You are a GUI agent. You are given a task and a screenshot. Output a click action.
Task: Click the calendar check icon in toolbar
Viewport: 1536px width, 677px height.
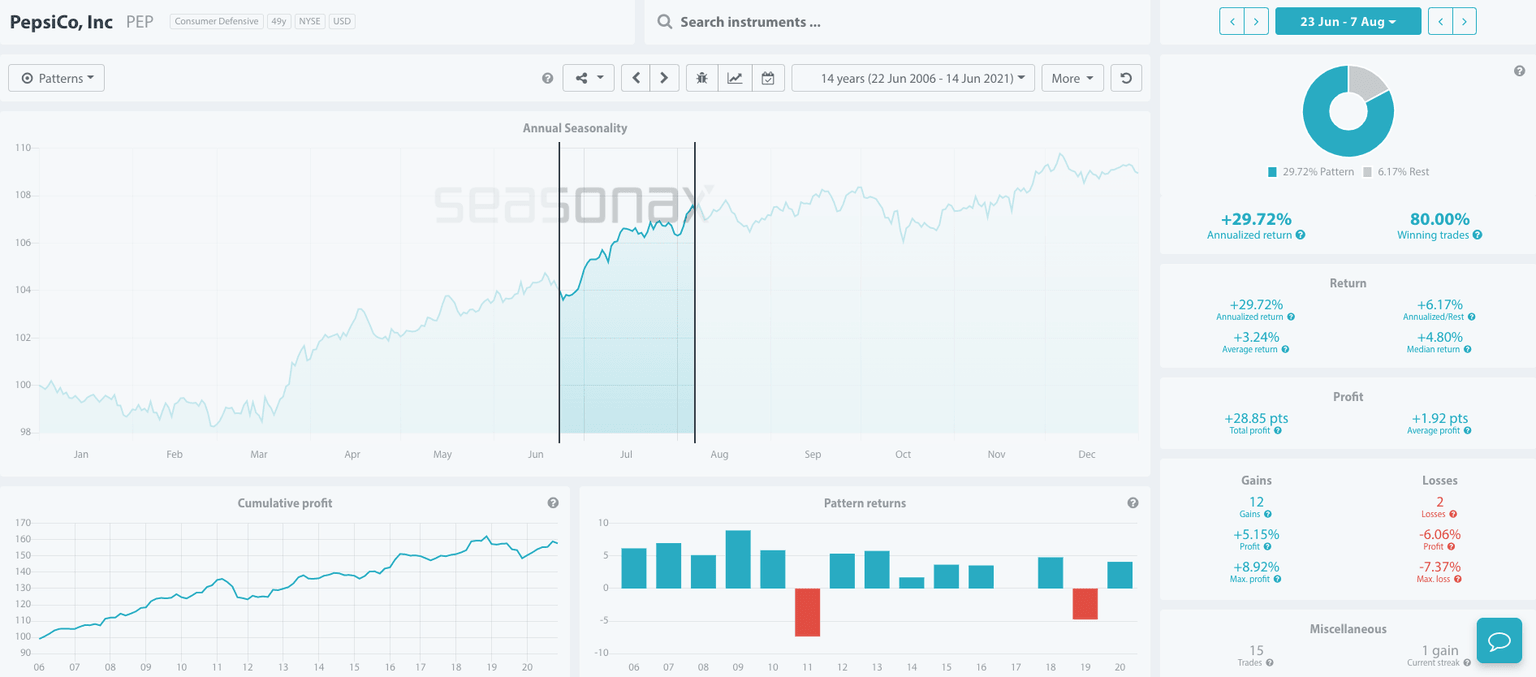click(x=767, y=78)
